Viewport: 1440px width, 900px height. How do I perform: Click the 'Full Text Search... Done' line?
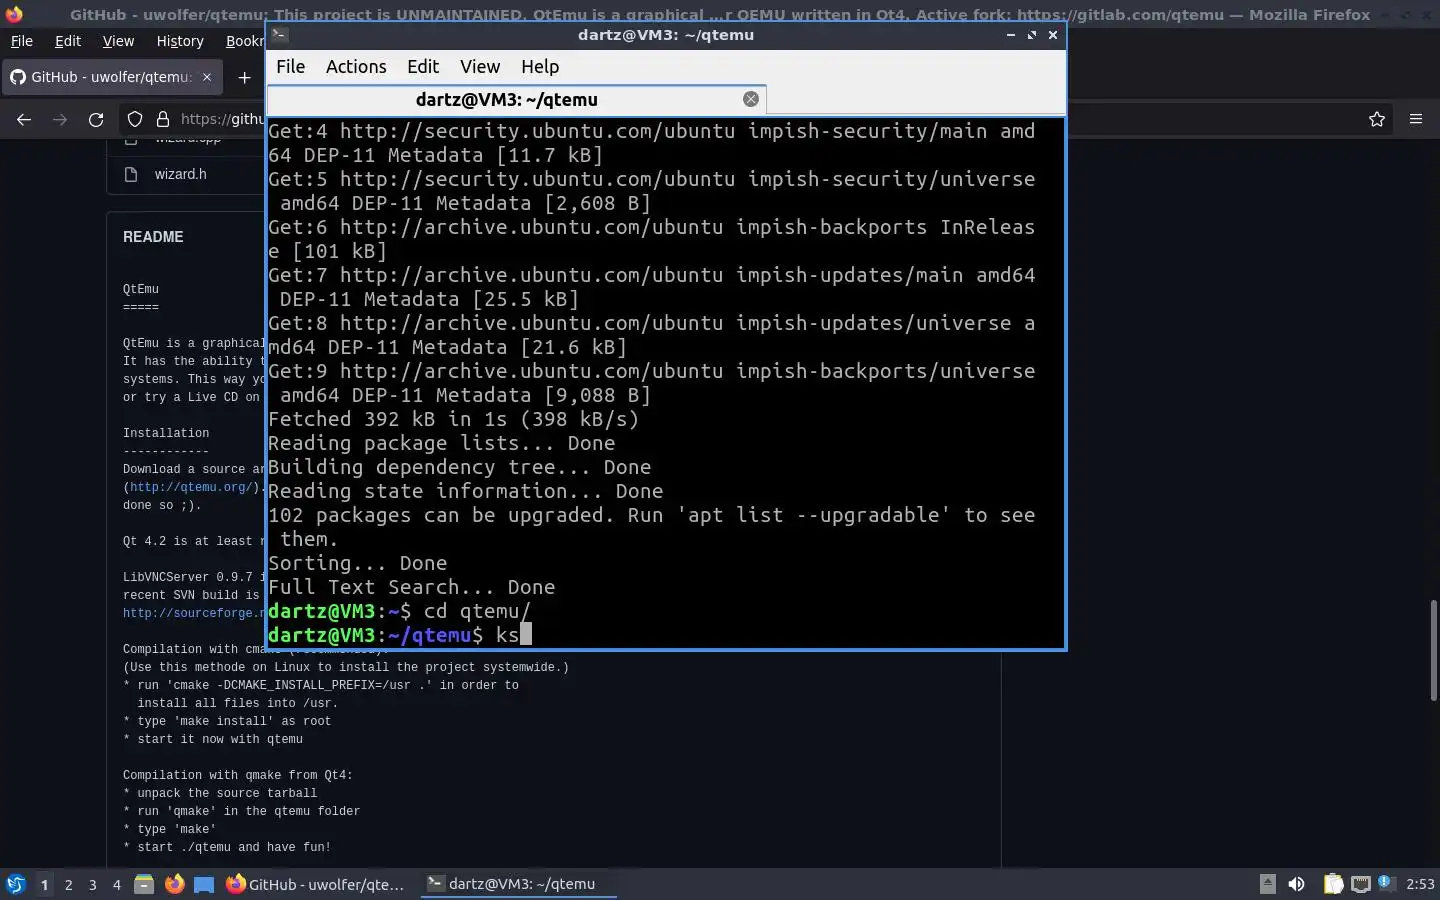tap(412, 587)
